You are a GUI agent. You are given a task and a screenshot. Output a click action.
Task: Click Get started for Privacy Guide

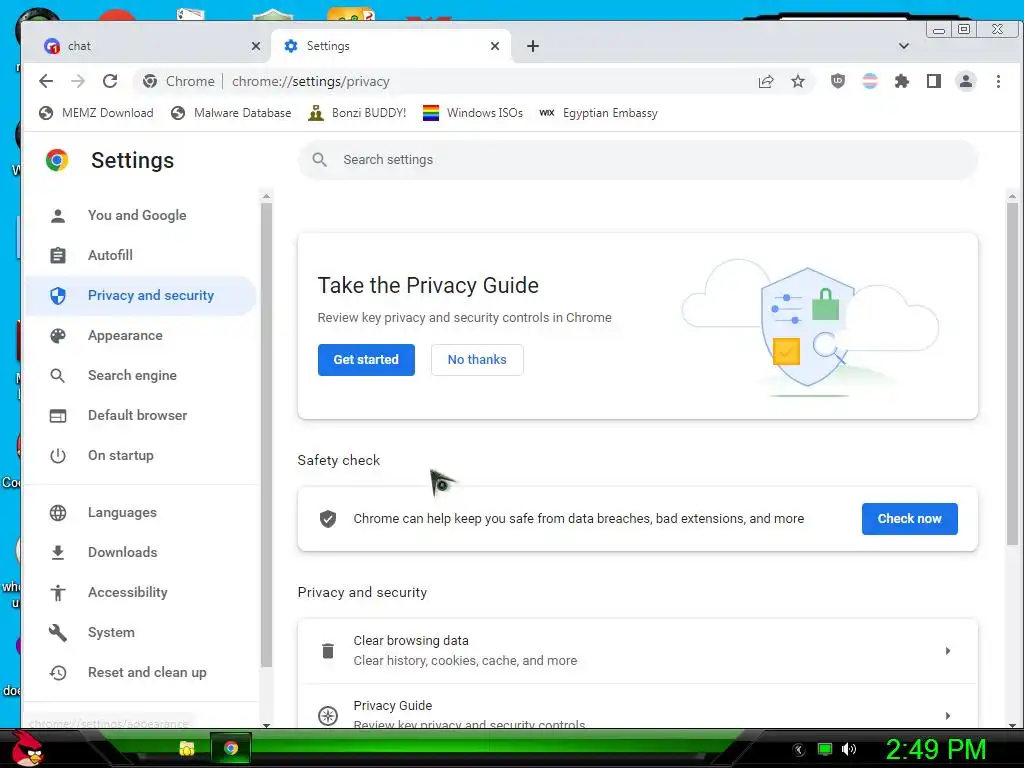(x=366, y=360)
